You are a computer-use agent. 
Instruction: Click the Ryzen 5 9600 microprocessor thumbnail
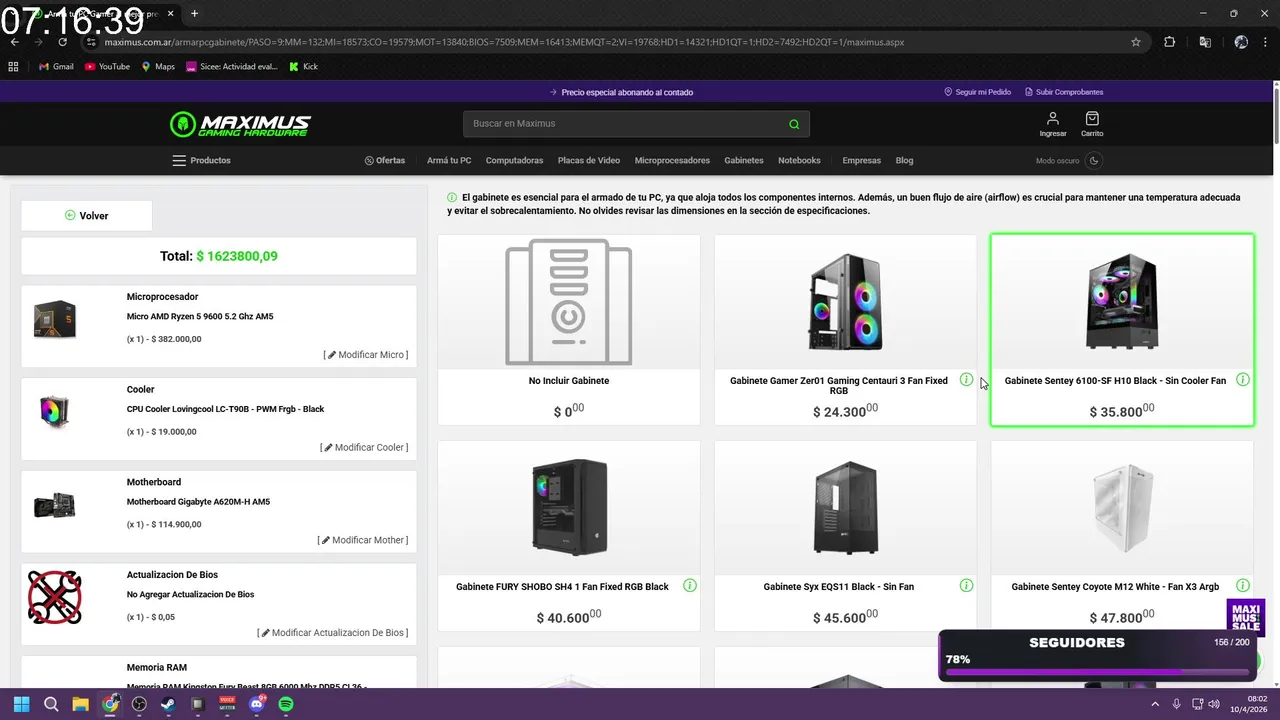coord(54,320)
